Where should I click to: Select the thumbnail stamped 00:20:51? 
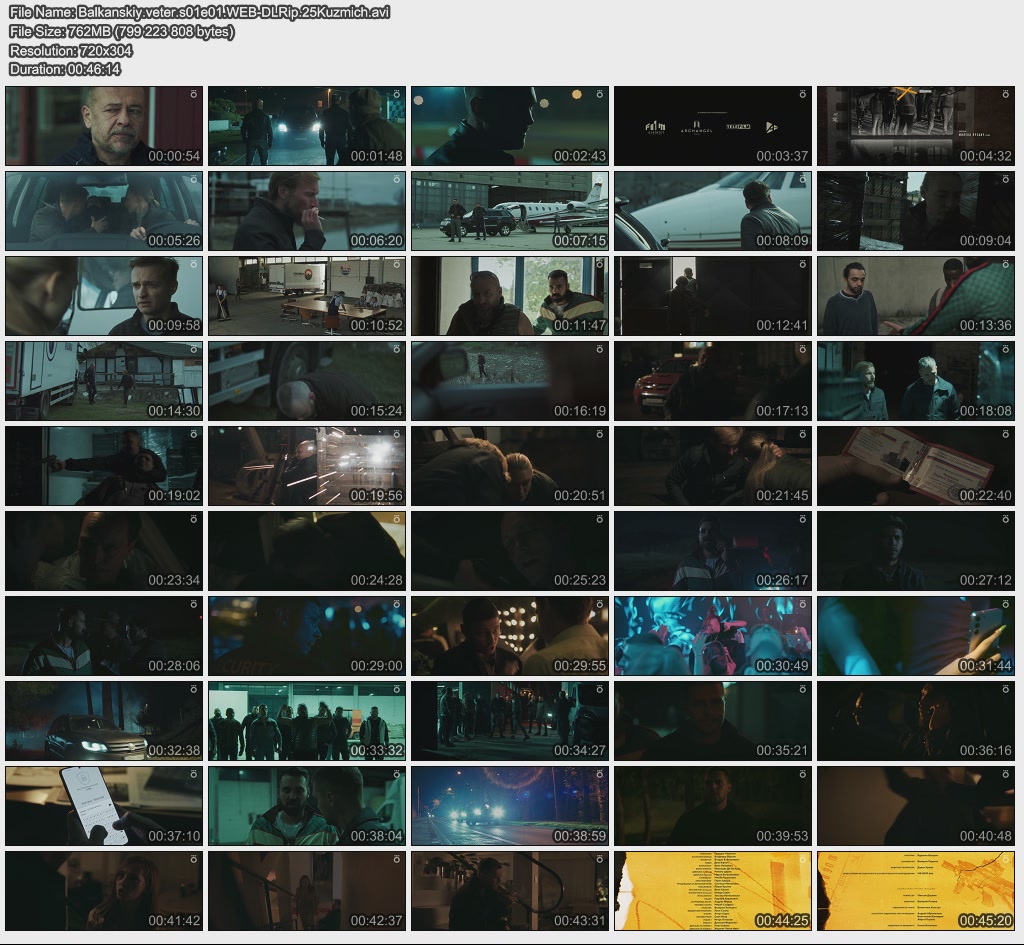coord(510,466)
